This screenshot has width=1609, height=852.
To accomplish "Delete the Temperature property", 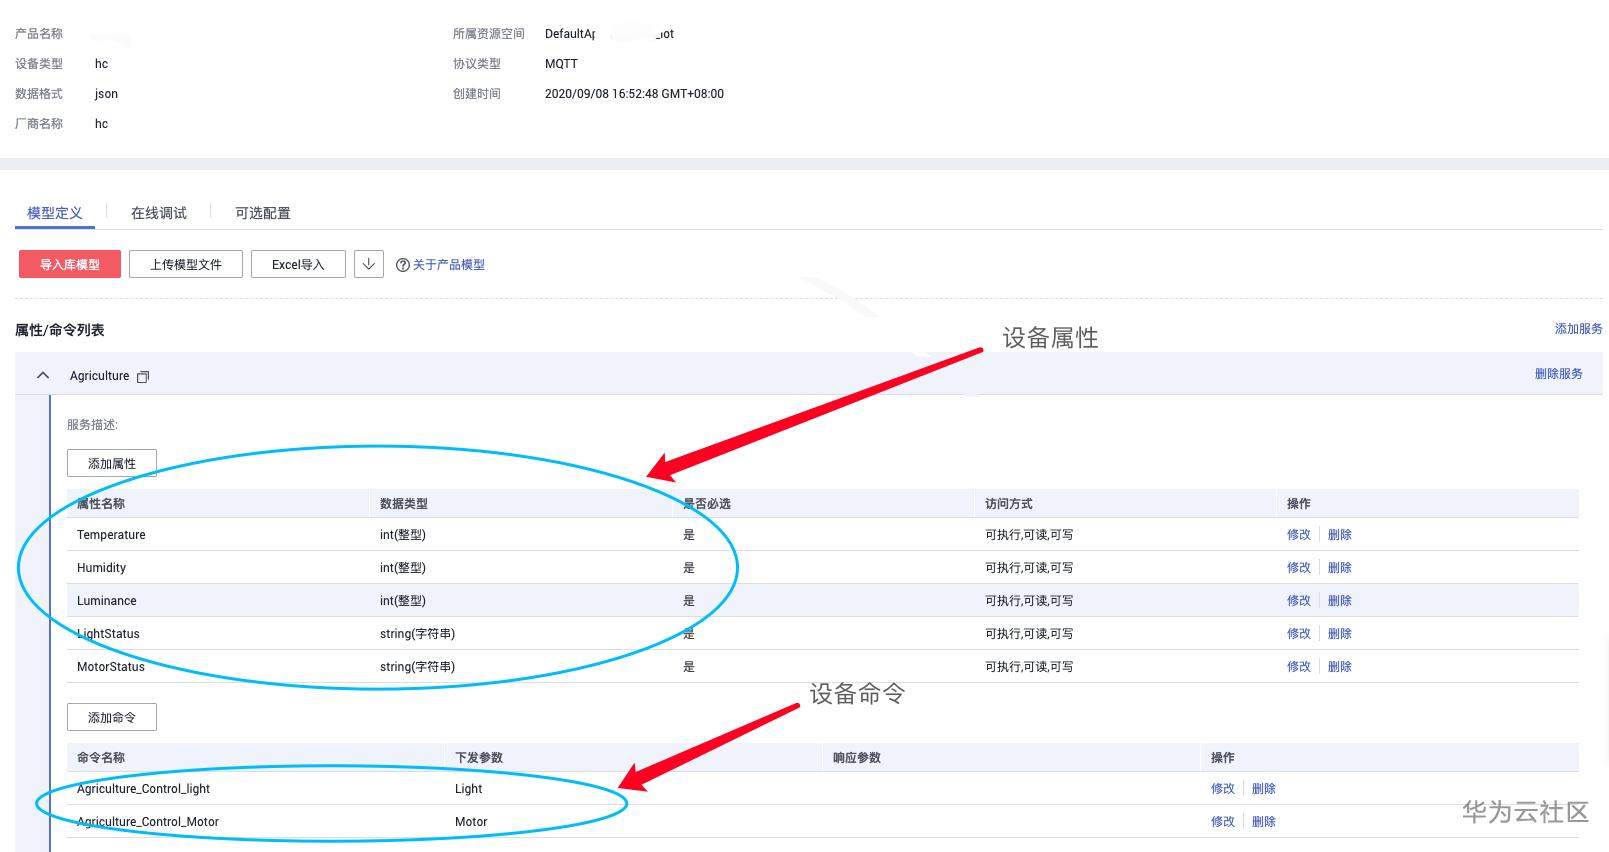I will click(1340, 535).
